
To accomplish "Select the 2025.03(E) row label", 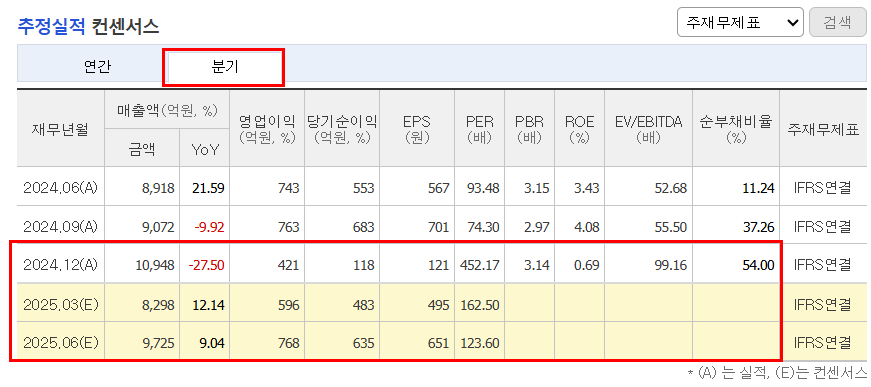I will (x=61, y=304).
